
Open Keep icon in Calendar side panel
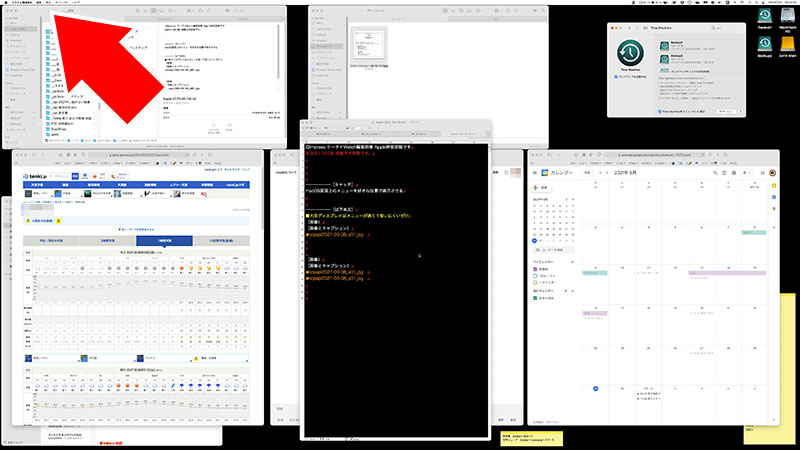tap(774, 186)
